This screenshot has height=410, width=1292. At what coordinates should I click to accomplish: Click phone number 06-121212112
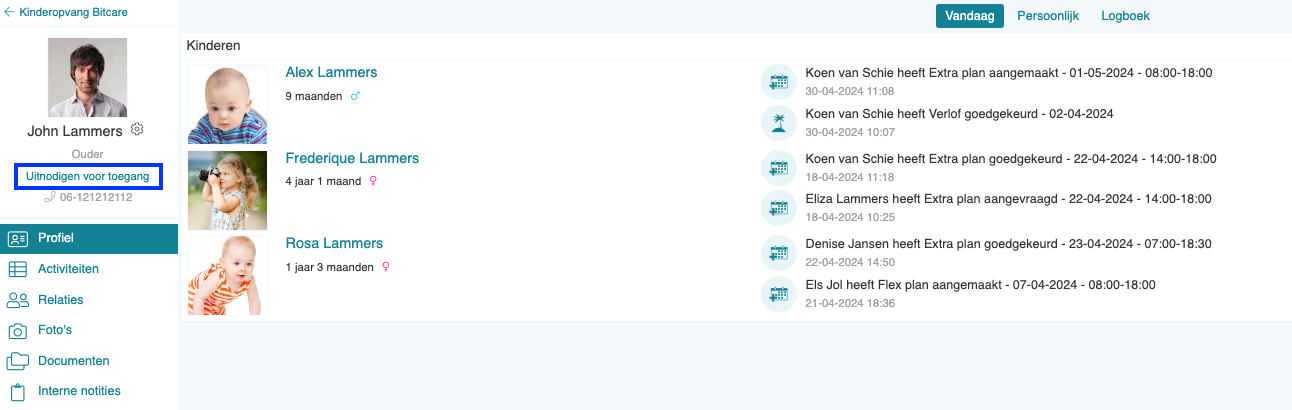coord(96,197)
